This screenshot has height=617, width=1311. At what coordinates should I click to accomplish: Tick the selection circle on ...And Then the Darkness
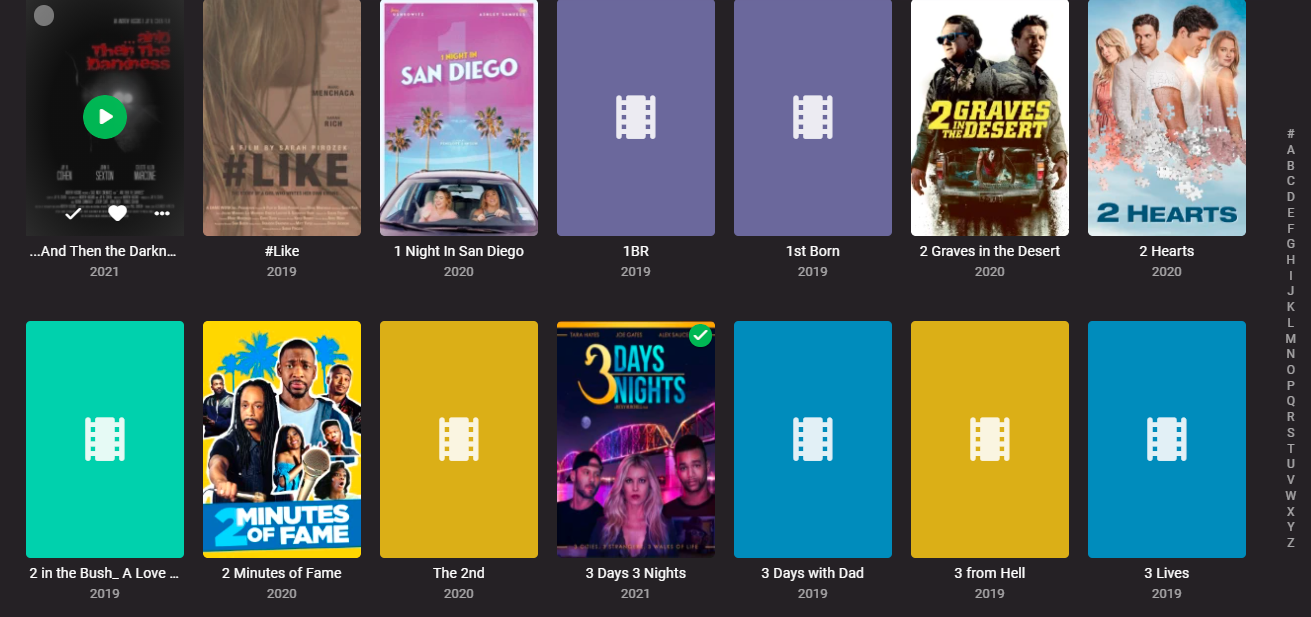(44, 15)
